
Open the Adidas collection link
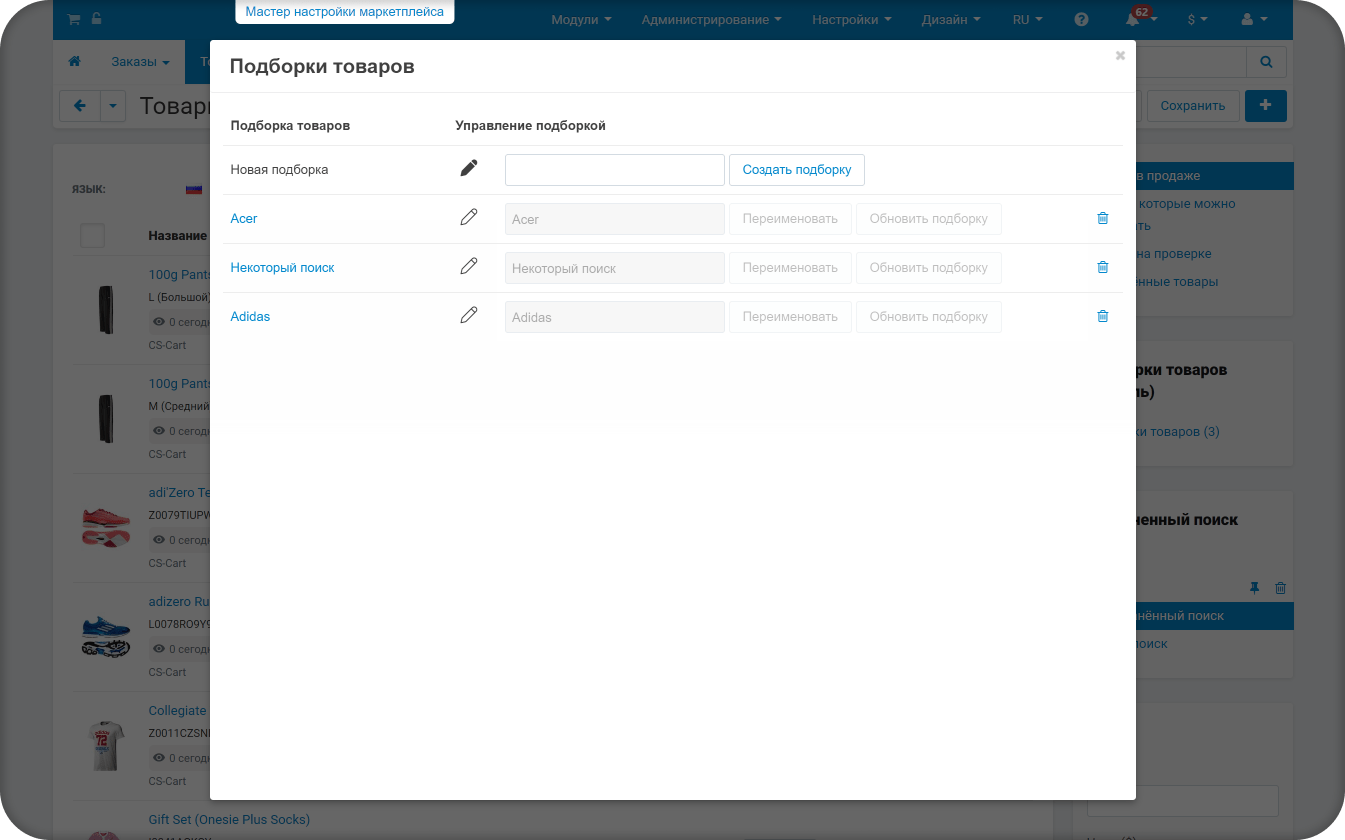[250, 316]
